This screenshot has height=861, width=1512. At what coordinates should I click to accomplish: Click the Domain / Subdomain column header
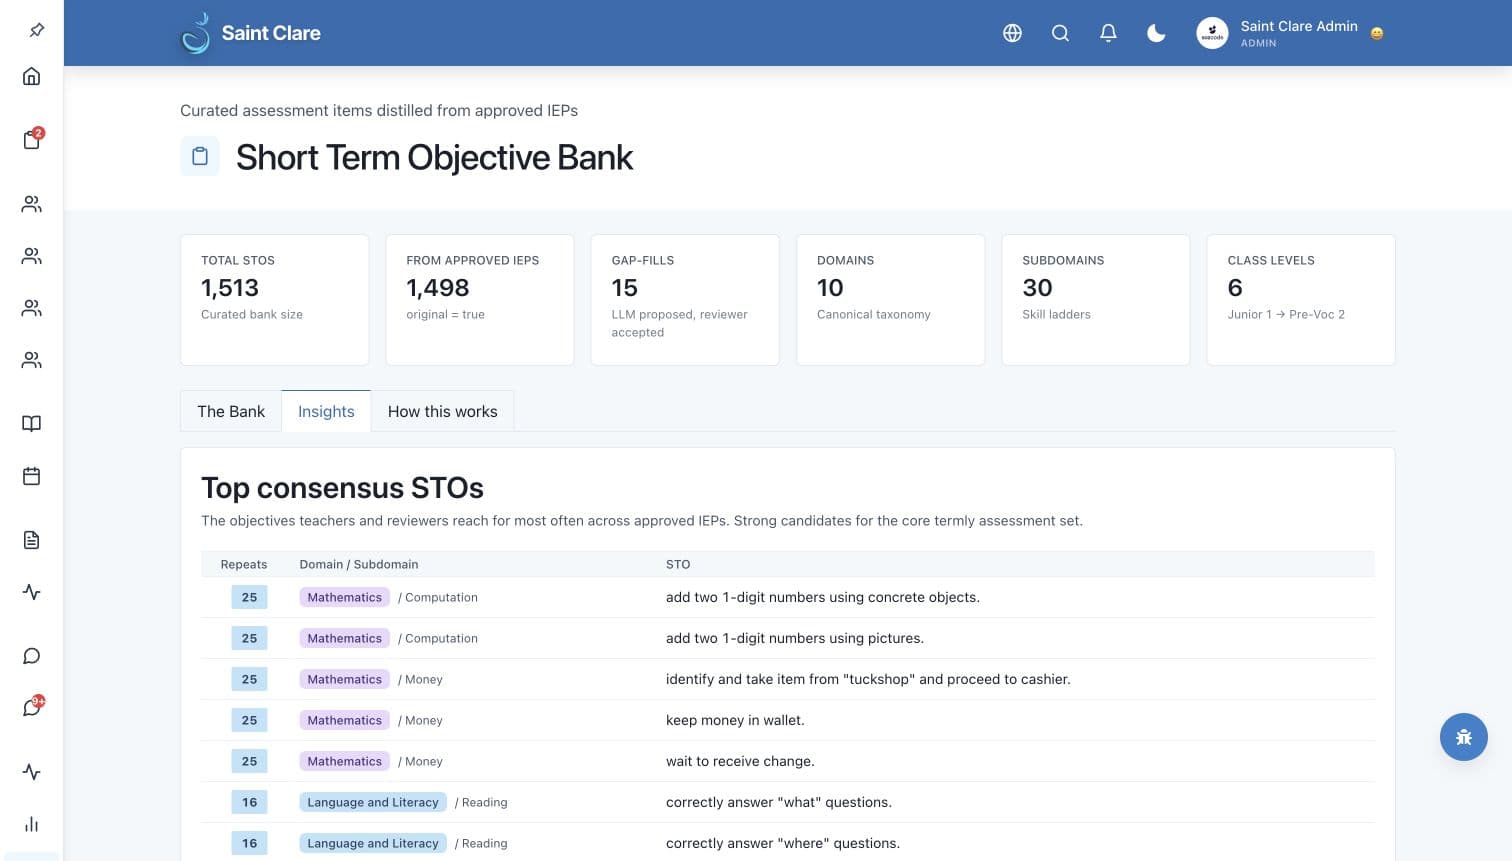(359, 564)
